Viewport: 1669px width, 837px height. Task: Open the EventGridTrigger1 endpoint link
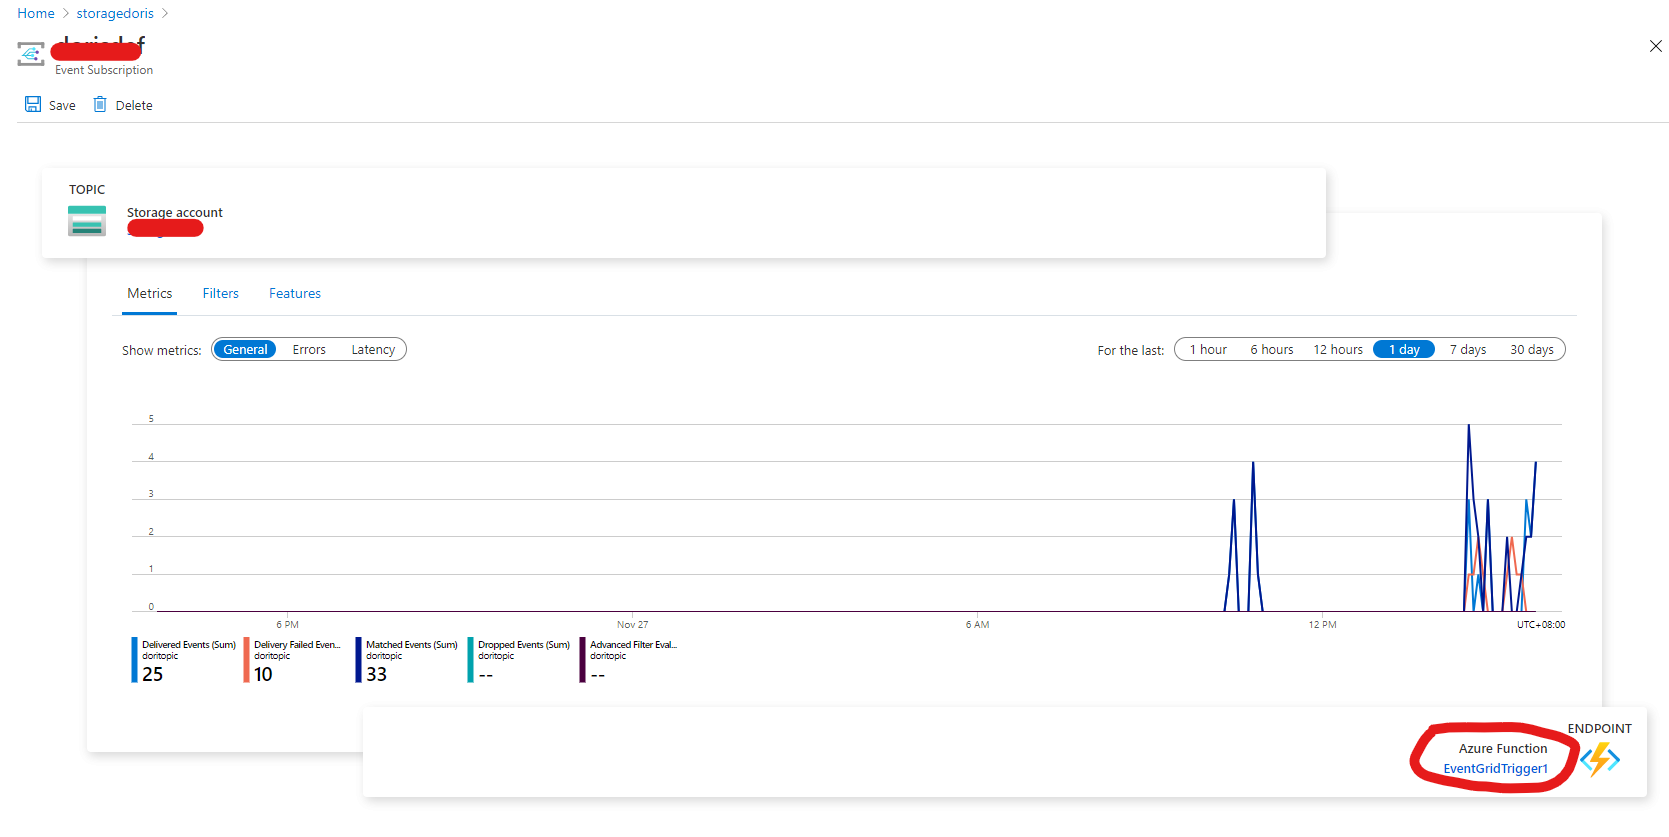coord(1495,768)
